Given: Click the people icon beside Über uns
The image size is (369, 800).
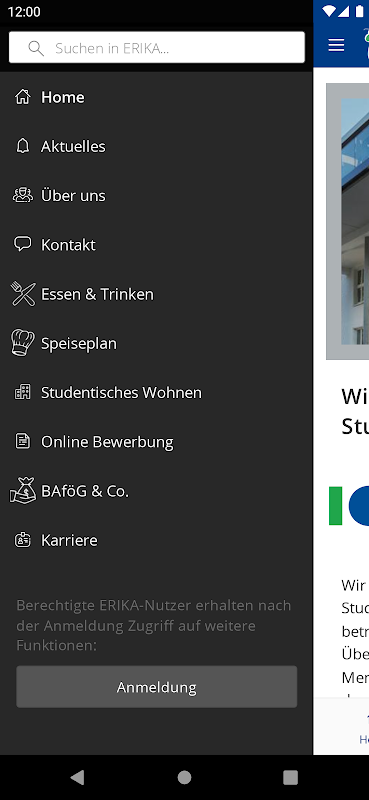Looking at the screenshot, I should click(x=22, y=195).
